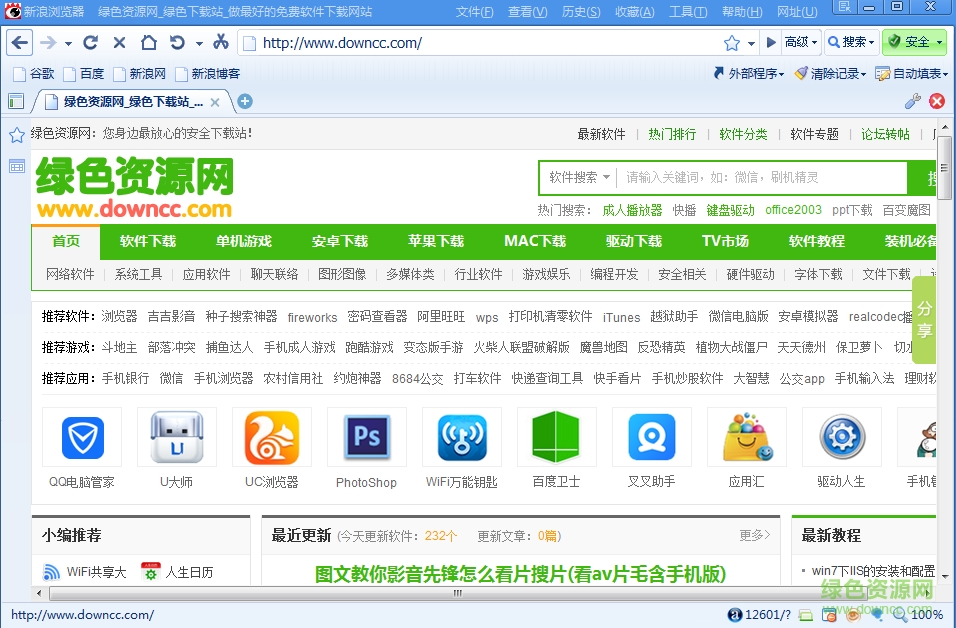Go to the home page icon

pos(148,43)
